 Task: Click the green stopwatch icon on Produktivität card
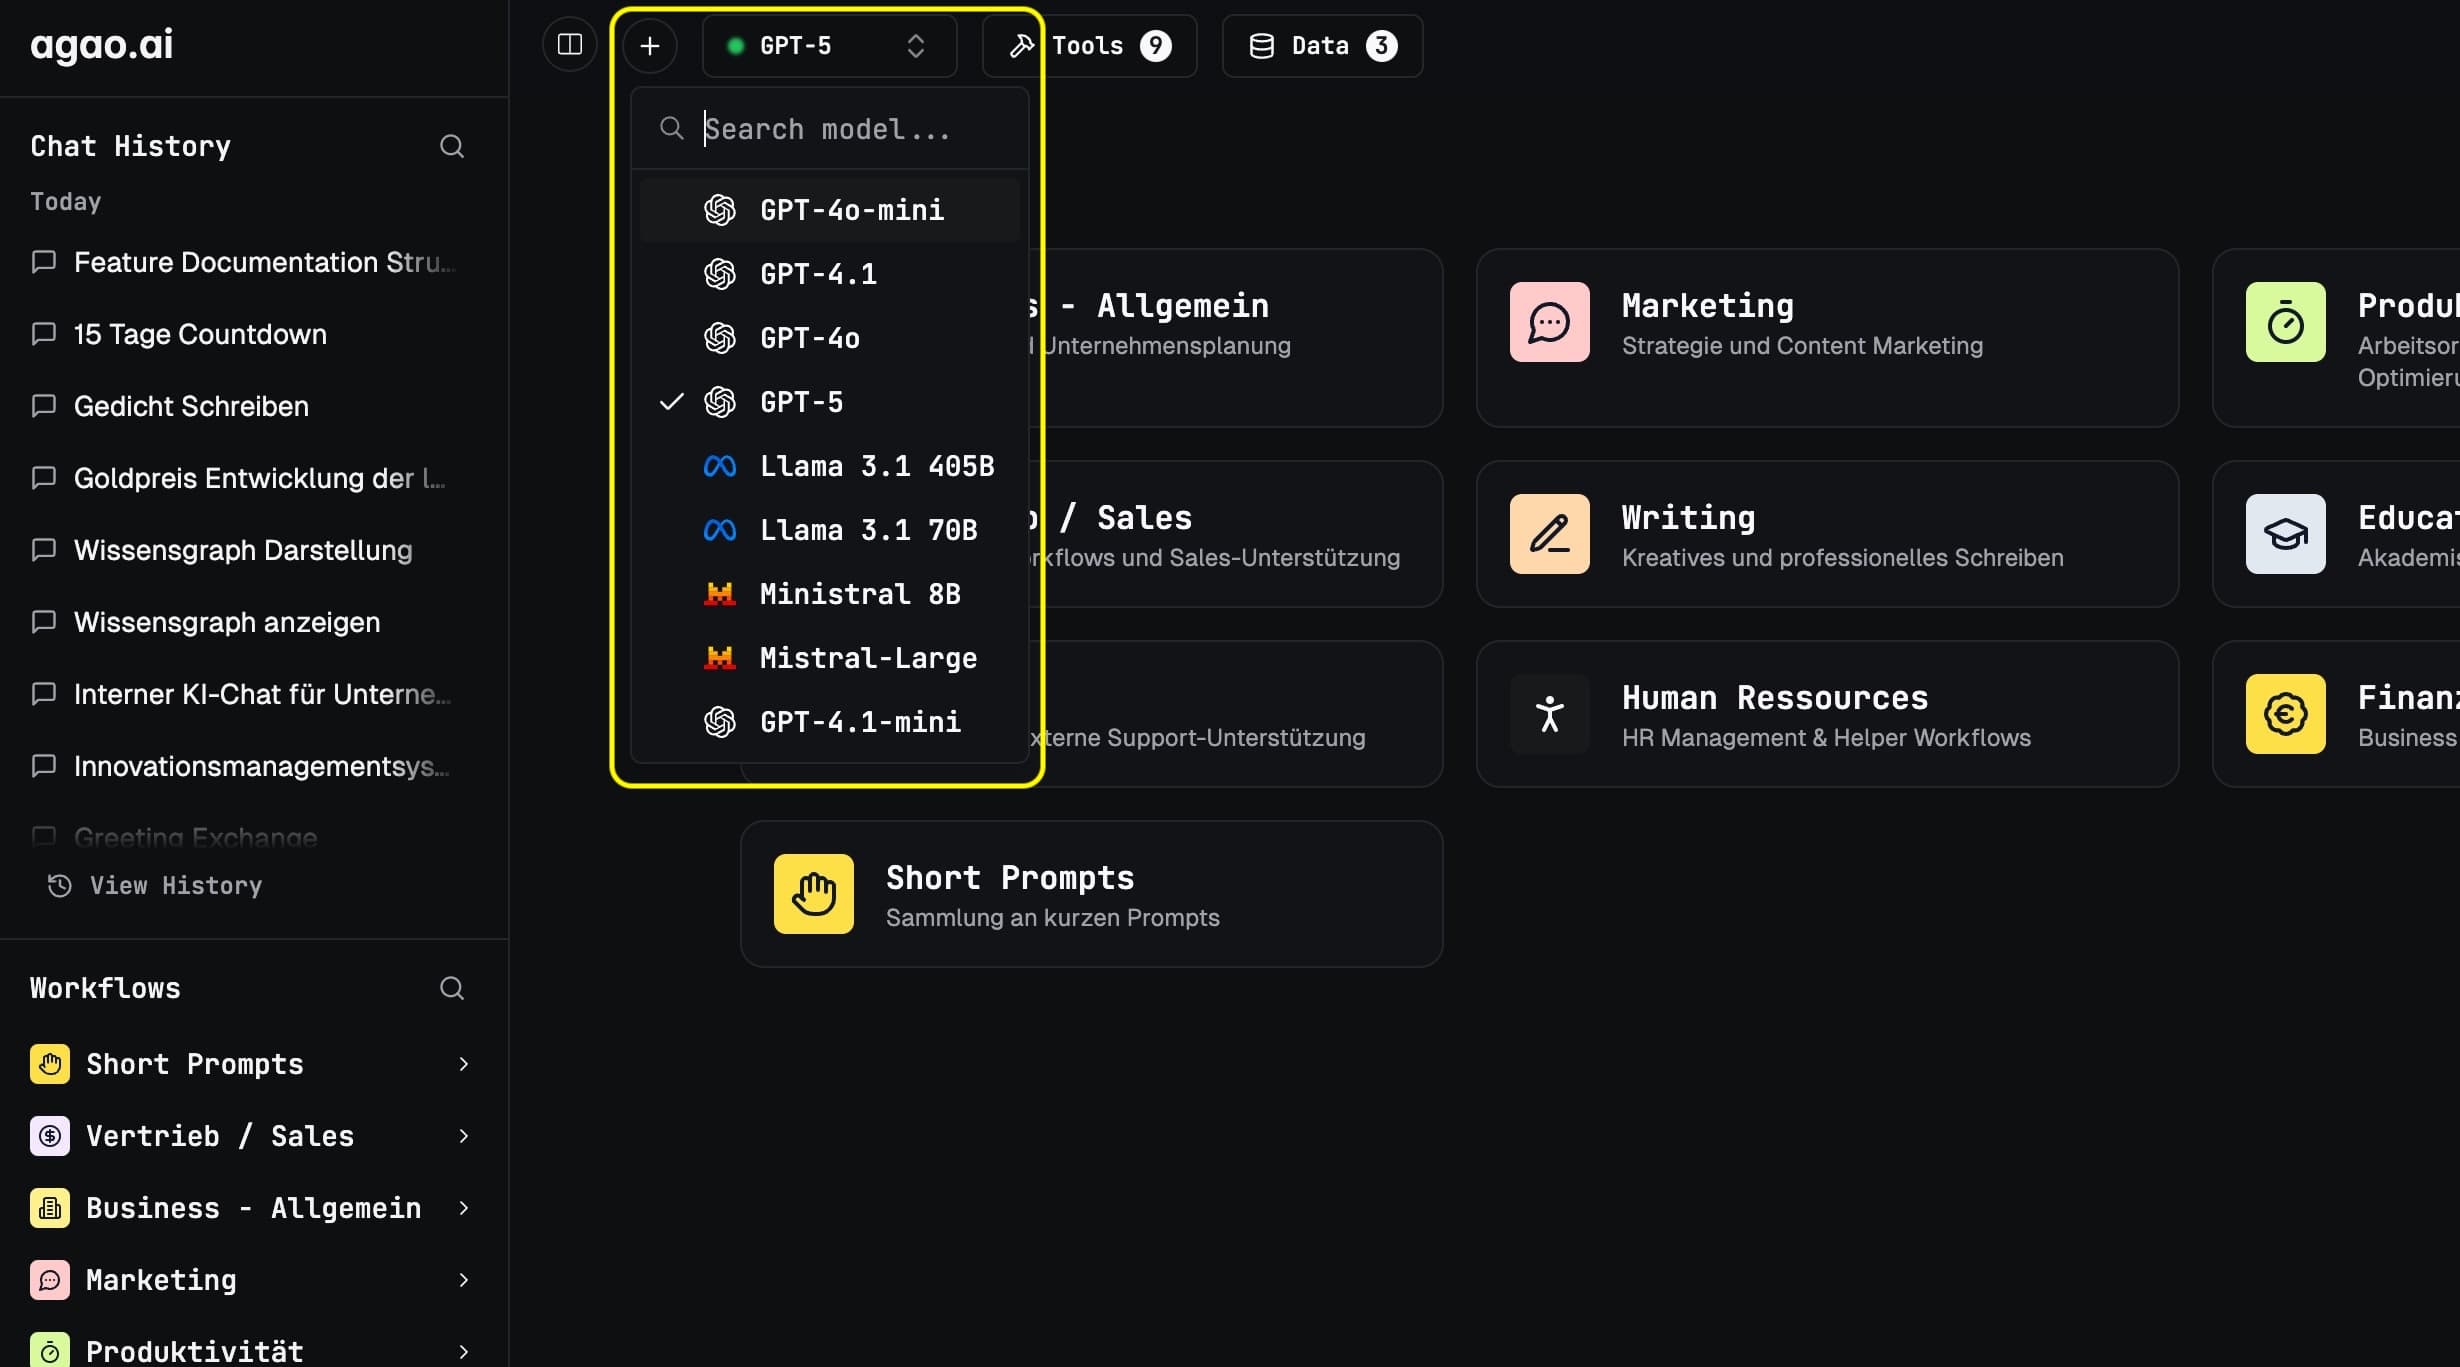click(x=2286, y=322)
